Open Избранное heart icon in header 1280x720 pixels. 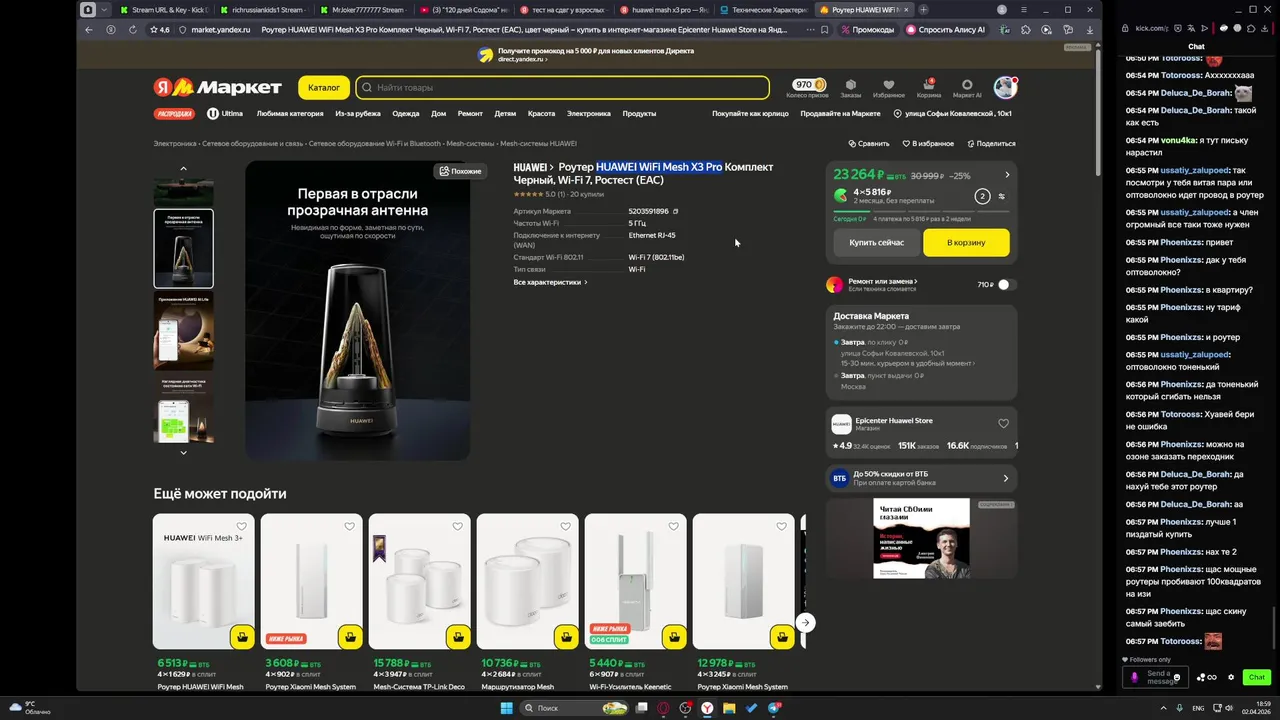click(x=888, y=88)
